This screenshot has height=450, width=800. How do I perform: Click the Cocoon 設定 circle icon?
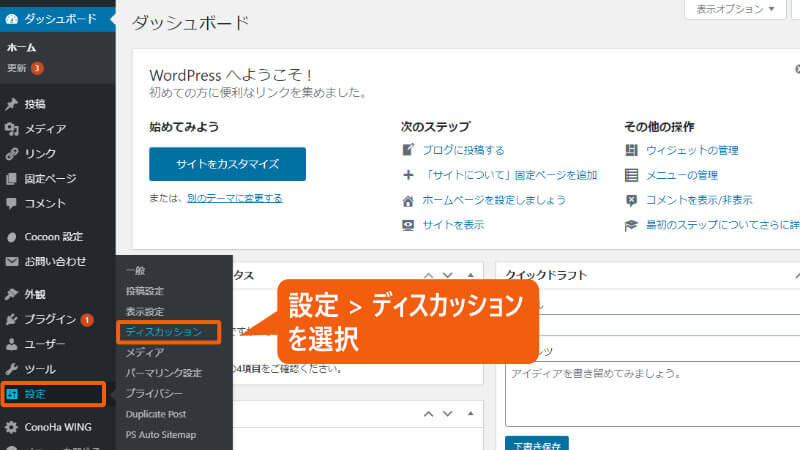[12, 237]
